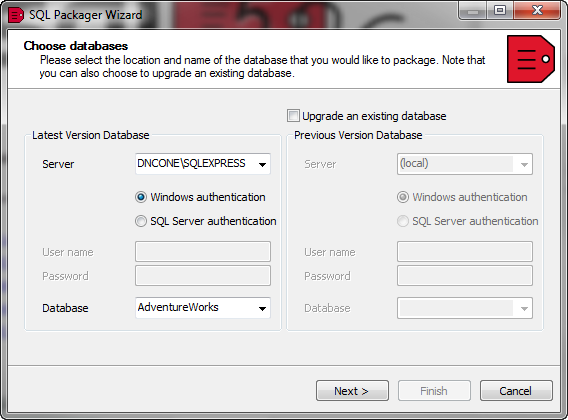Focus the latest version Password field

203,275
